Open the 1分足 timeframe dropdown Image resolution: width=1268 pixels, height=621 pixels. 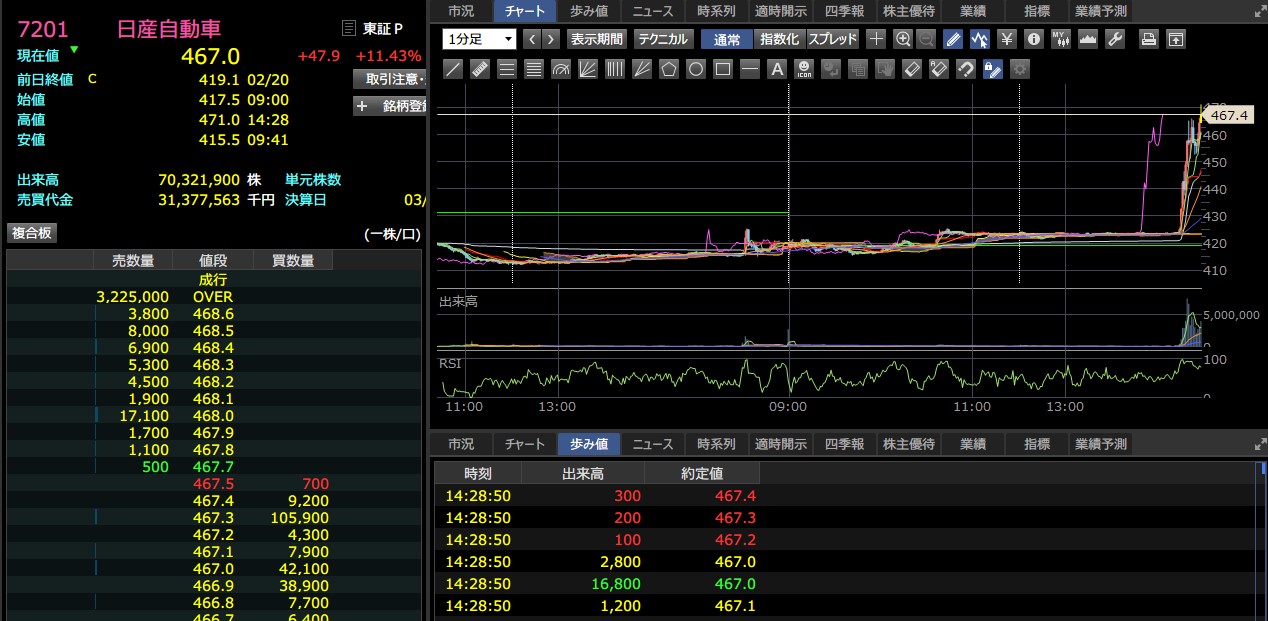pyautogui.click(x=479, y=39)
